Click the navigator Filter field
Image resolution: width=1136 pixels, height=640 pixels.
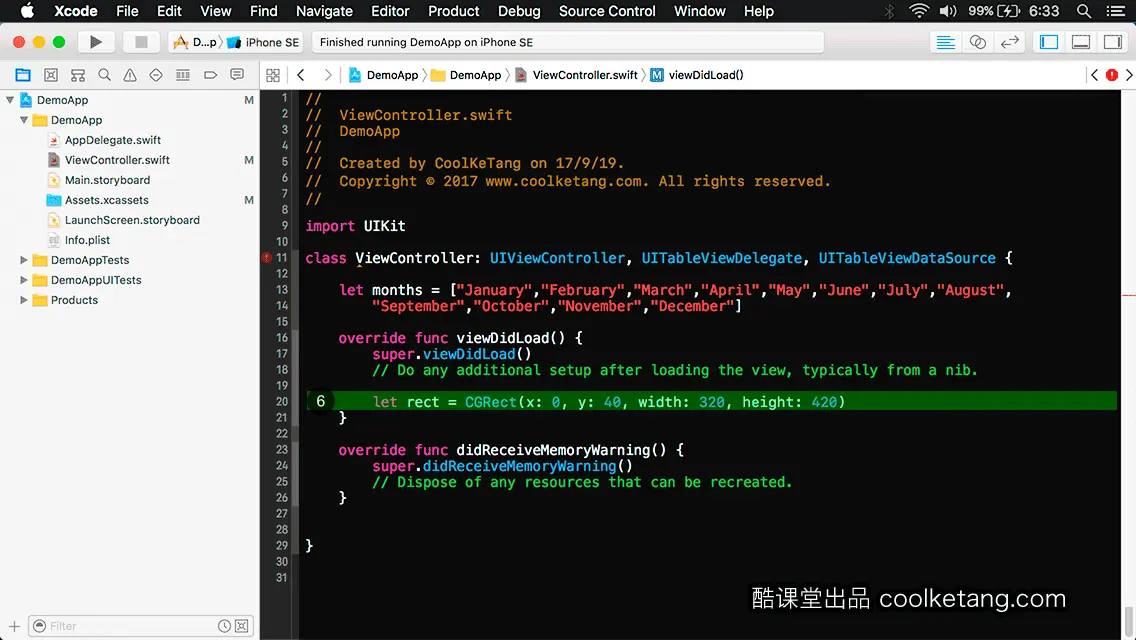click(x=141, y=626)
